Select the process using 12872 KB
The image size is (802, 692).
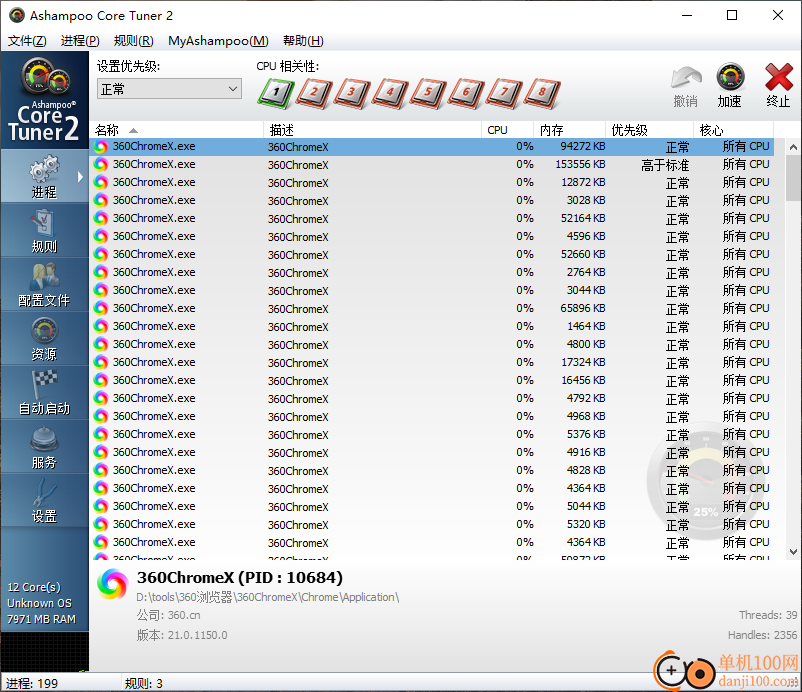tap(432, 183)
